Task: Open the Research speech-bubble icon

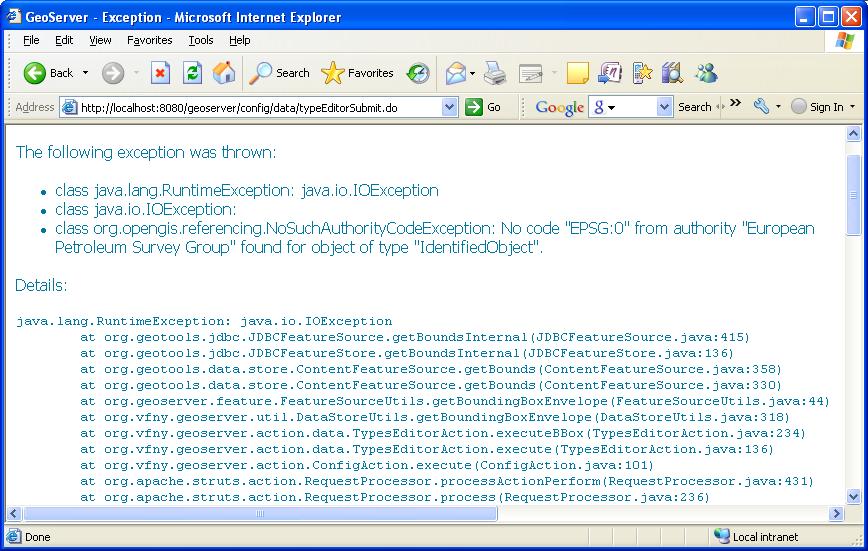Action: [x=610, y=73]
